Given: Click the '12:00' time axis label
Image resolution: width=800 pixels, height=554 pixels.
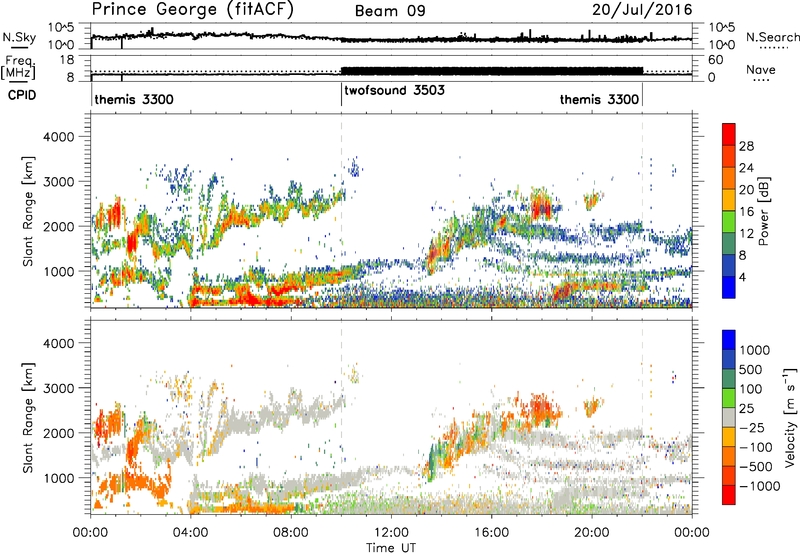Looking at the screenshot, I should 391,533.
